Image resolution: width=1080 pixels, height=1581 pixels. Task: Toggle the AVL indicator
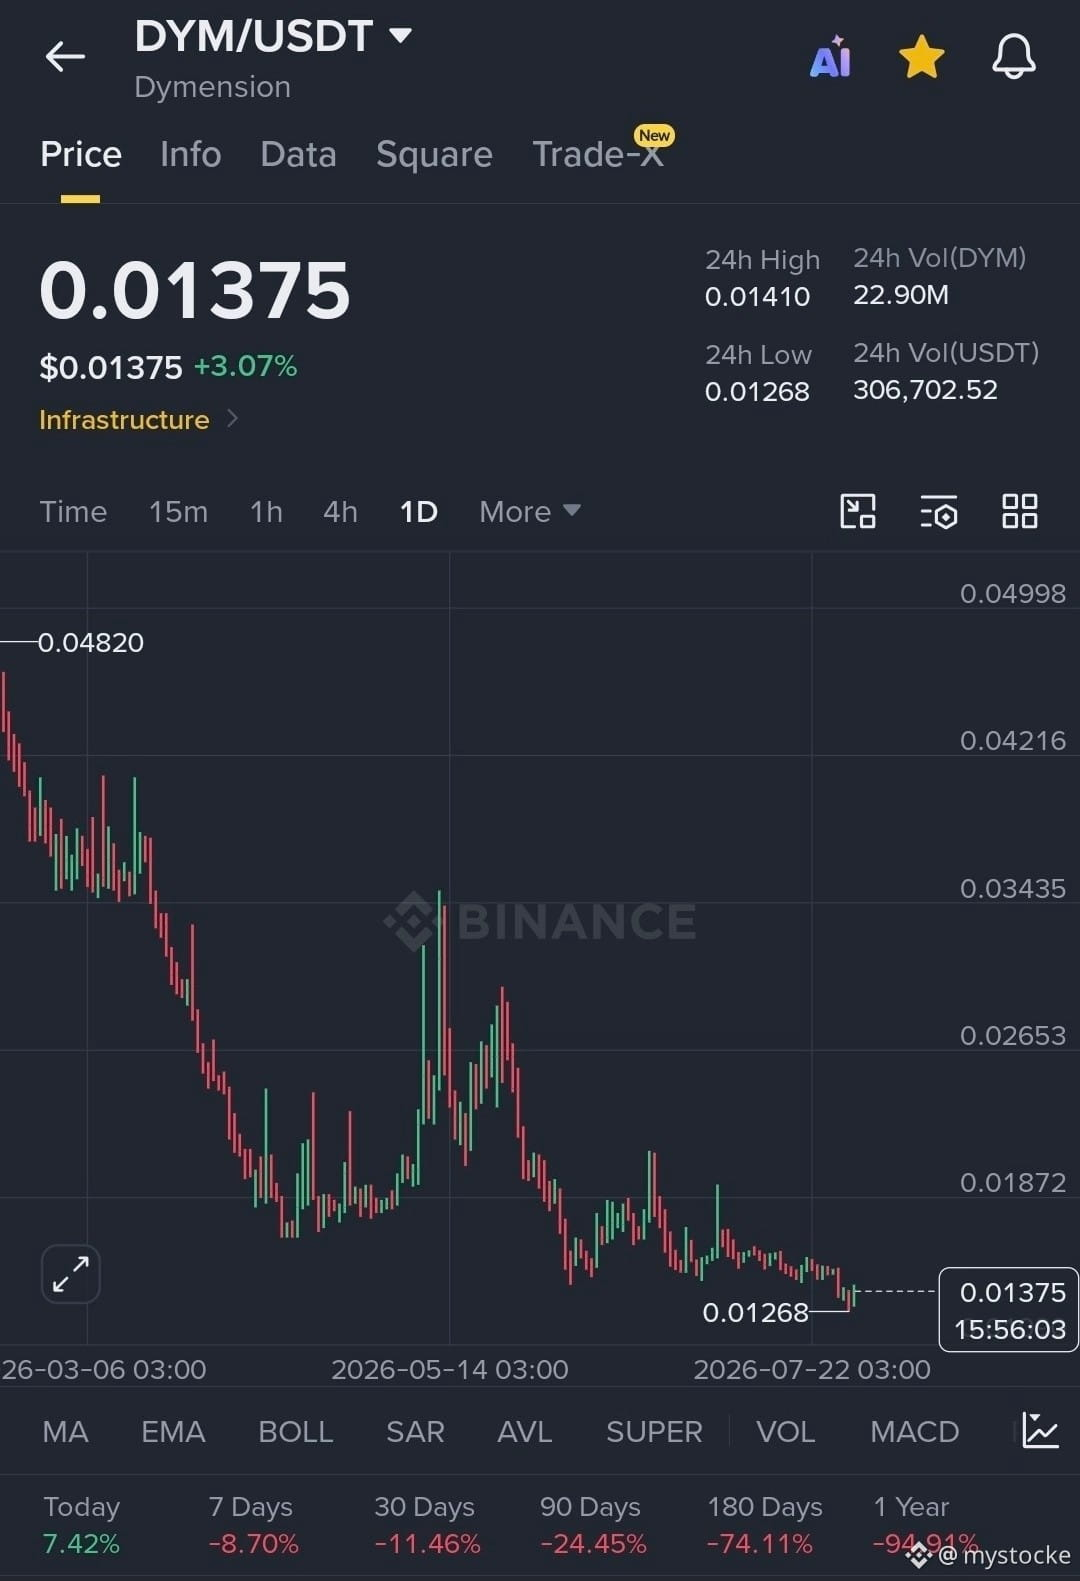point(525,1432)
